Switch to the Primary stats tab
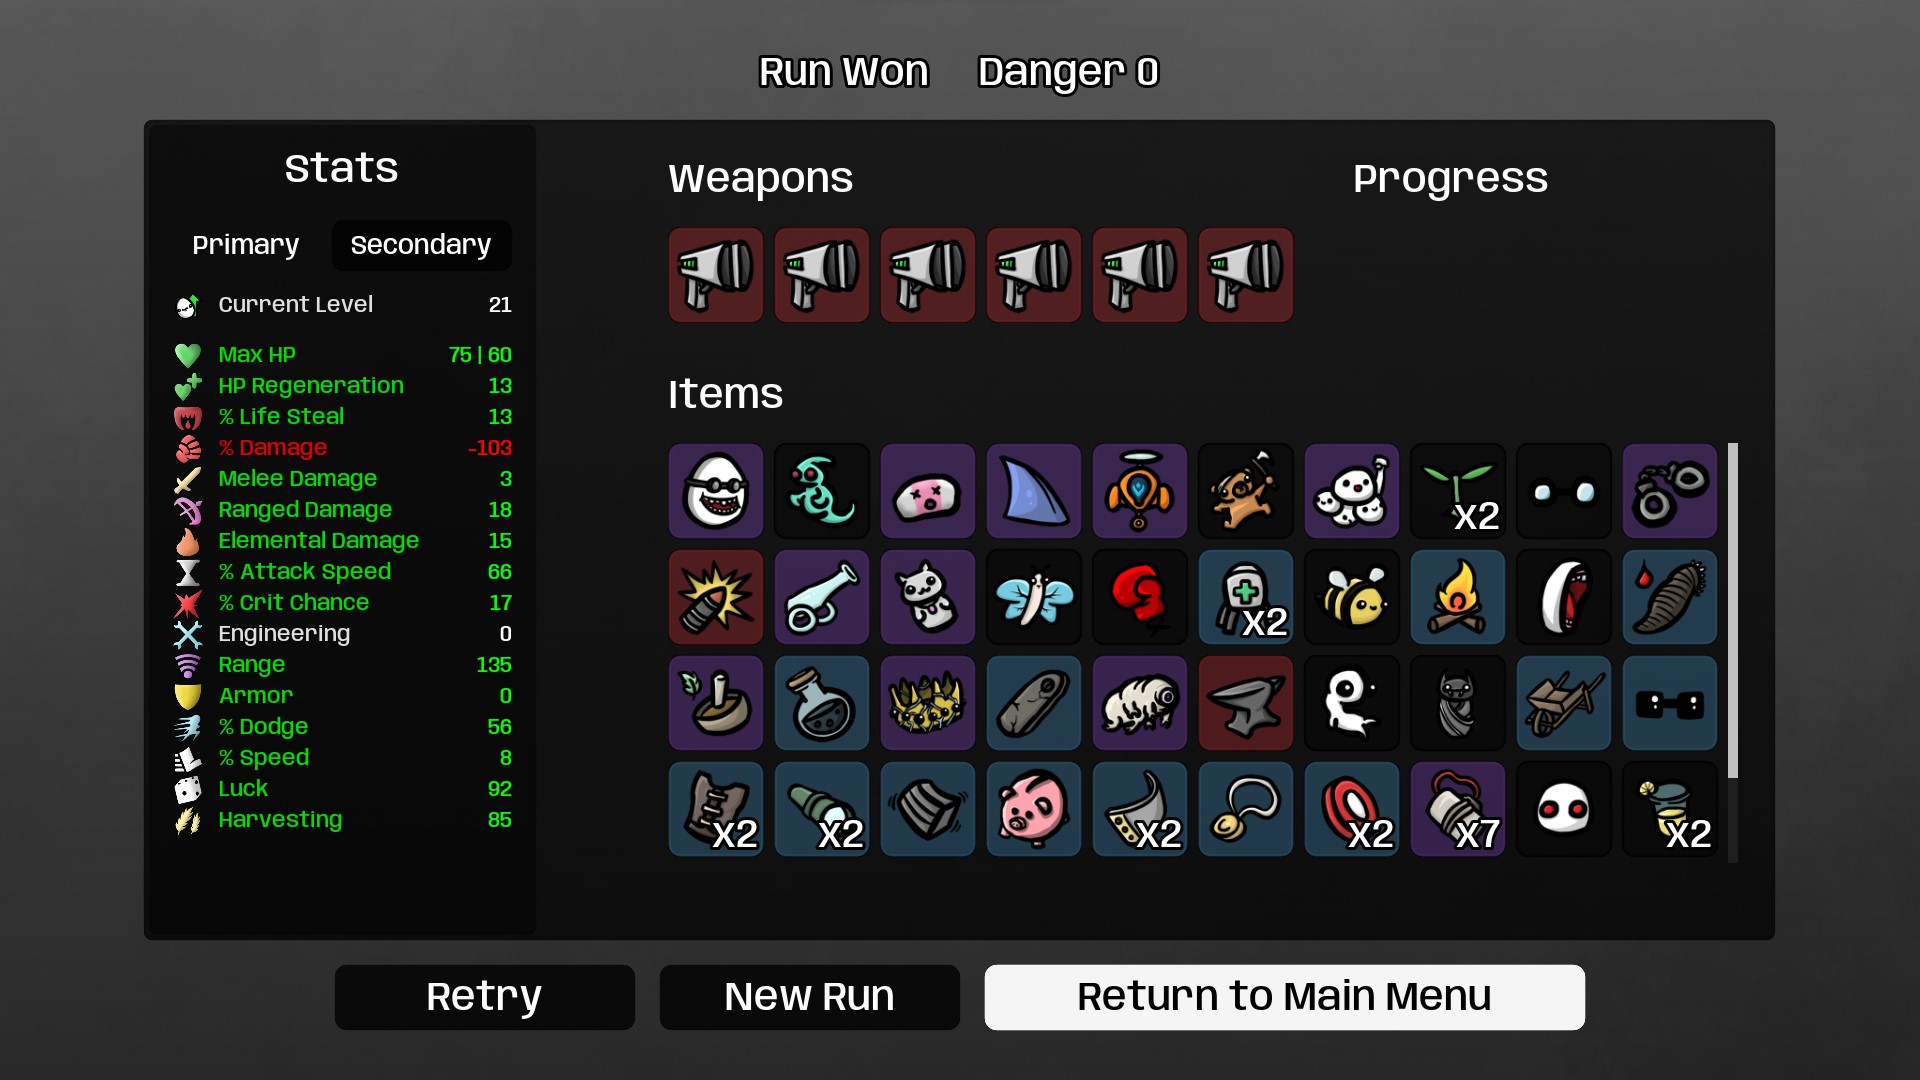1920x1080 pixels. (x=246, y=245)
